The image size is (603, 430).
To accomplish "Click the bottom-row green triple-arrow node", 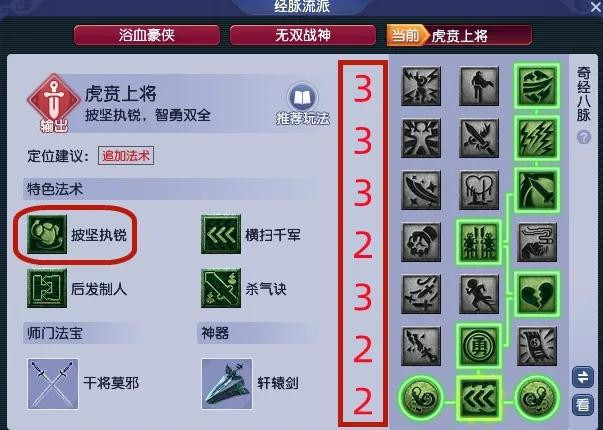I will click(479, 398).
